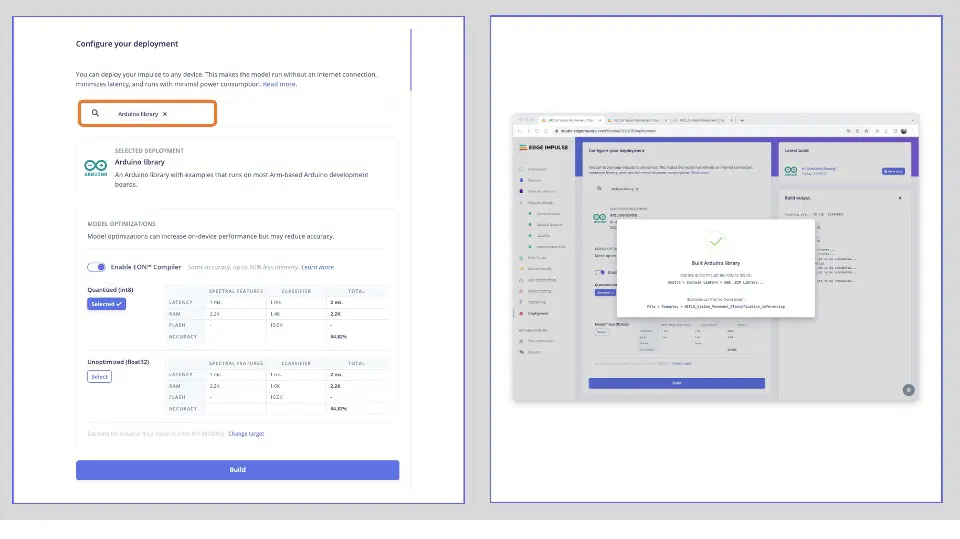The height and width of the screenshot is (539, 960).
Task: Select the Unoptimized (float32) option
Action: coord(99,377)
